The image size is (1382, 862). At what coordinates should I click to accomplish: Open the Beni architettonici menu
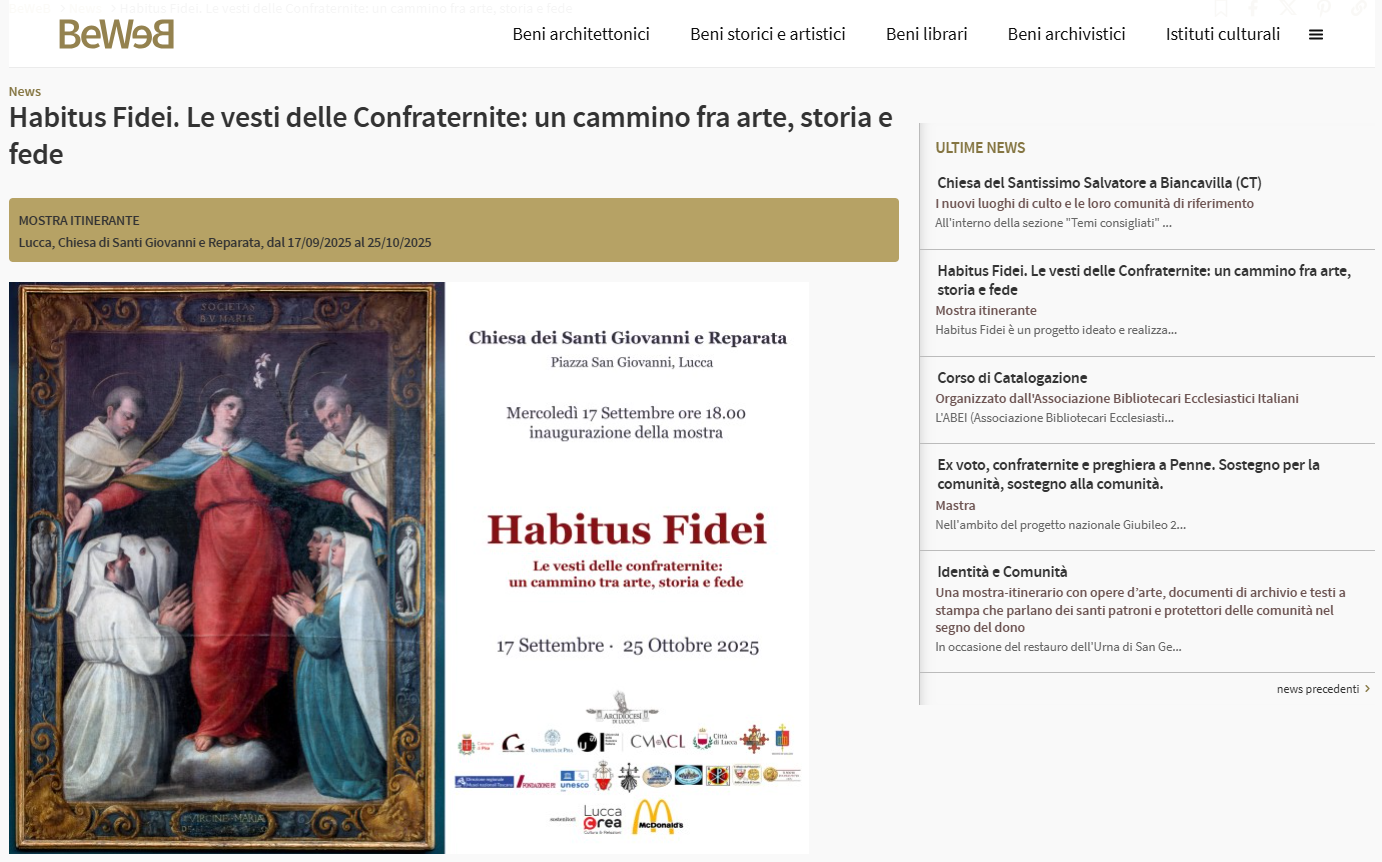[581, 33]
